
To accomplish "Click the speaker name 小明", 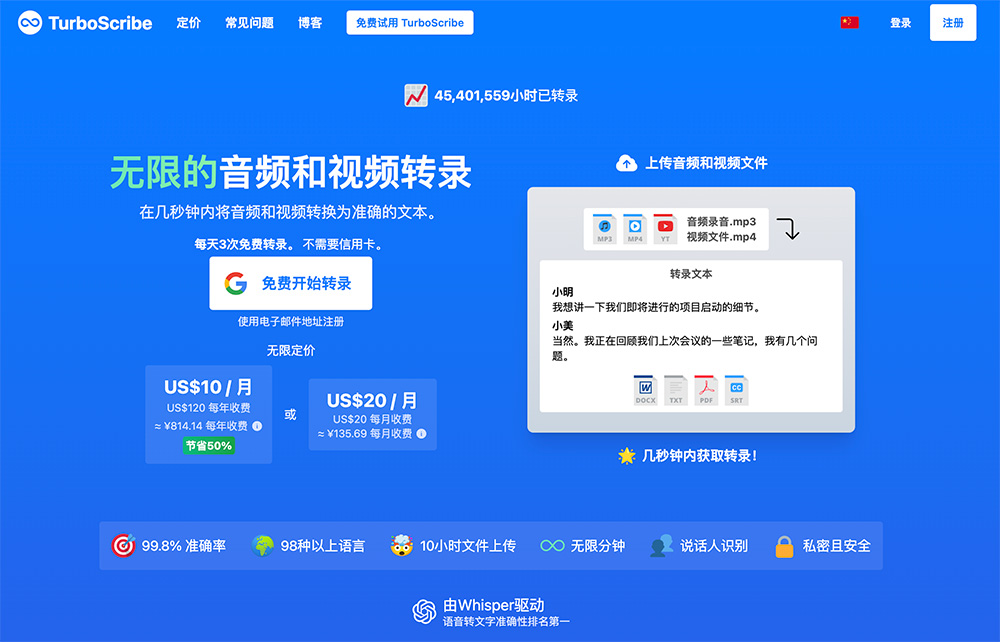I will click(x=562, y=292).
